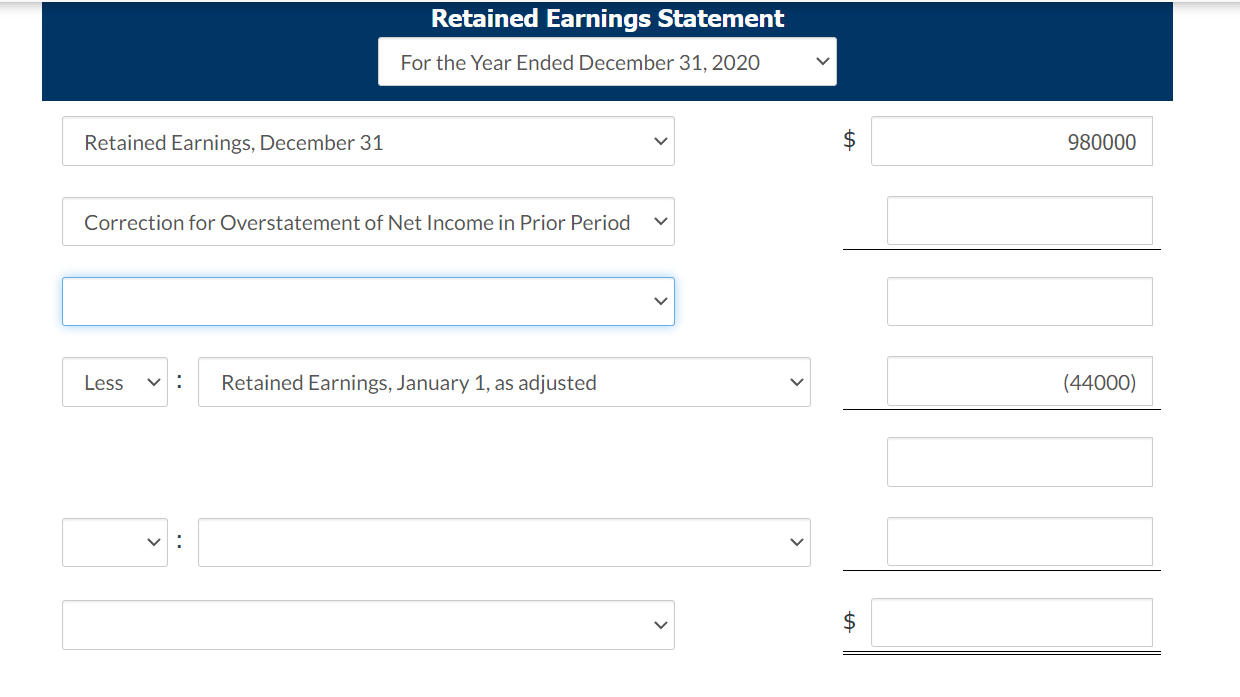Click the final total amount field

1011,622
